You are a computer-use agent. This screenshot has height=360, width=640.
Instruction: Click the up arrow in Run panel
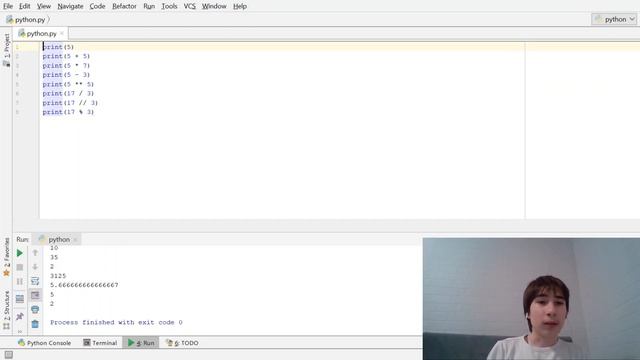(35, 253)
